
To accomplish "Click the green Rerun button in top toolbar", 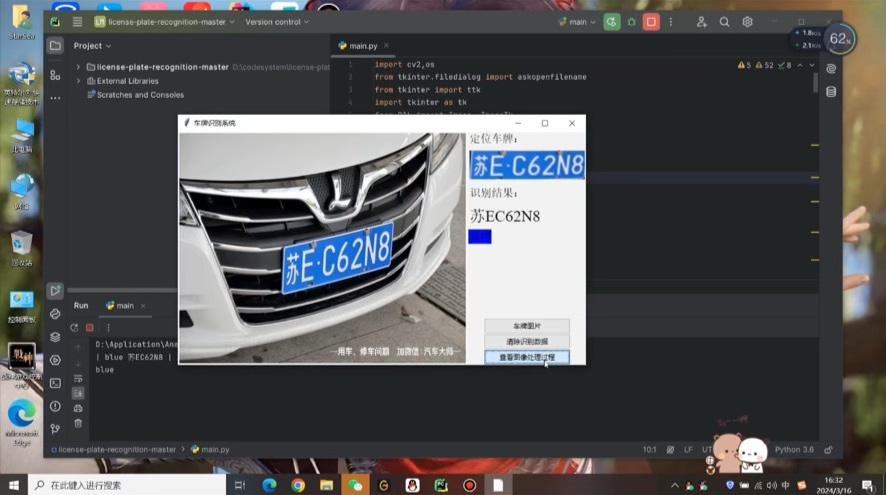I will (611, 22).
